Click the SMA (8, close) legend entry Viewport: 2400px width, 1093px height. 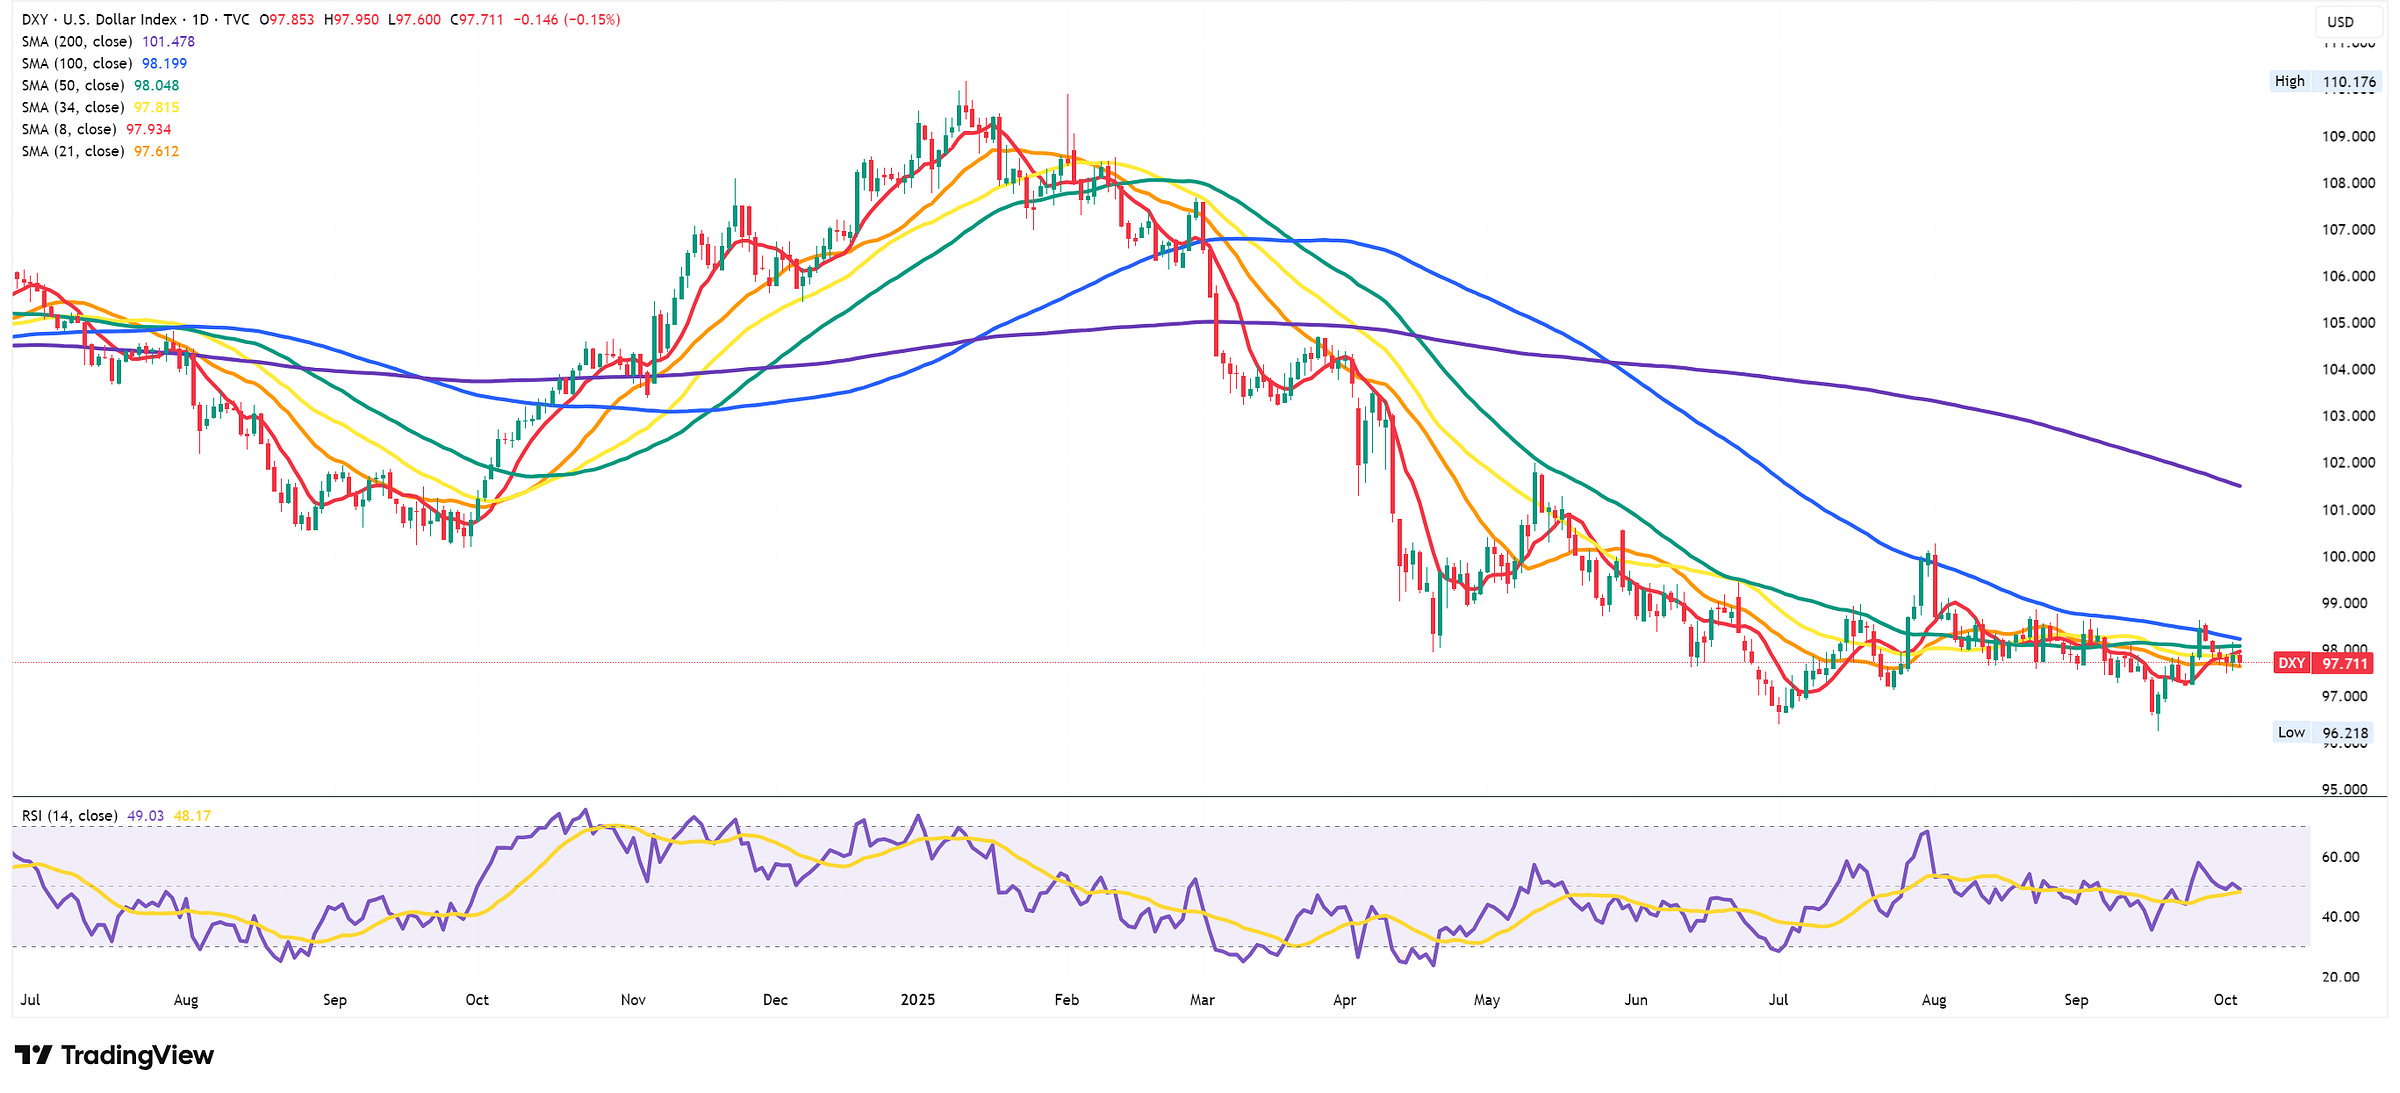(x=69, y=129)
